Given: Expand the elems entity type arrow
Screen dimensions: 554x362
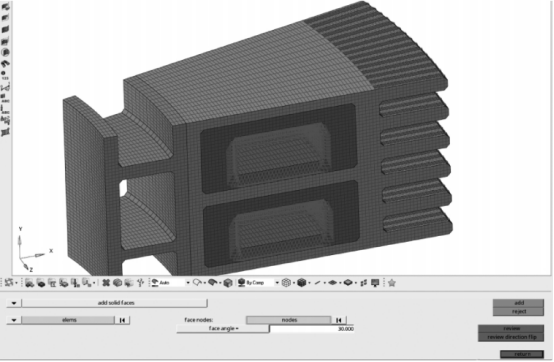Looking at the screenshot, I should 14,320.
